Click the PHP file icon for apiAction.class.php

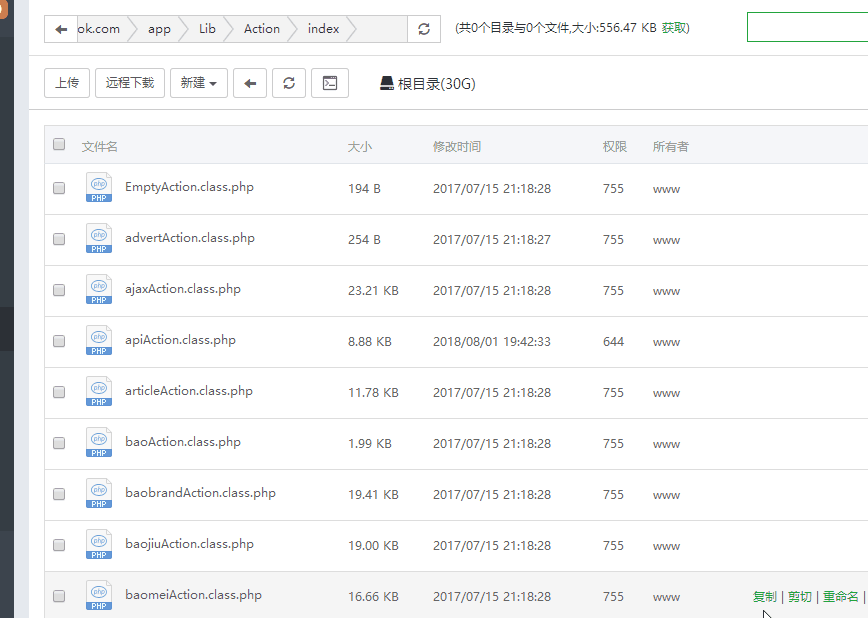tap(99, 341)
